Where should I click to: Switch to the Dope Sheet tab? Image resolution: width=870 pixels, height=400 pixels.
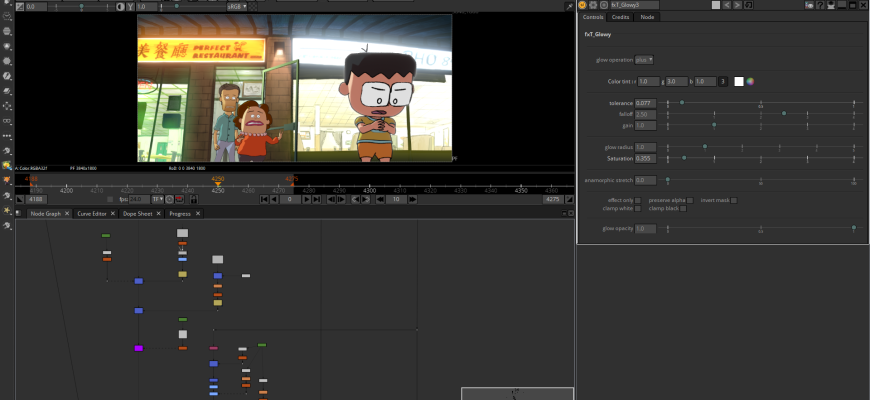(x=138, y=214)
